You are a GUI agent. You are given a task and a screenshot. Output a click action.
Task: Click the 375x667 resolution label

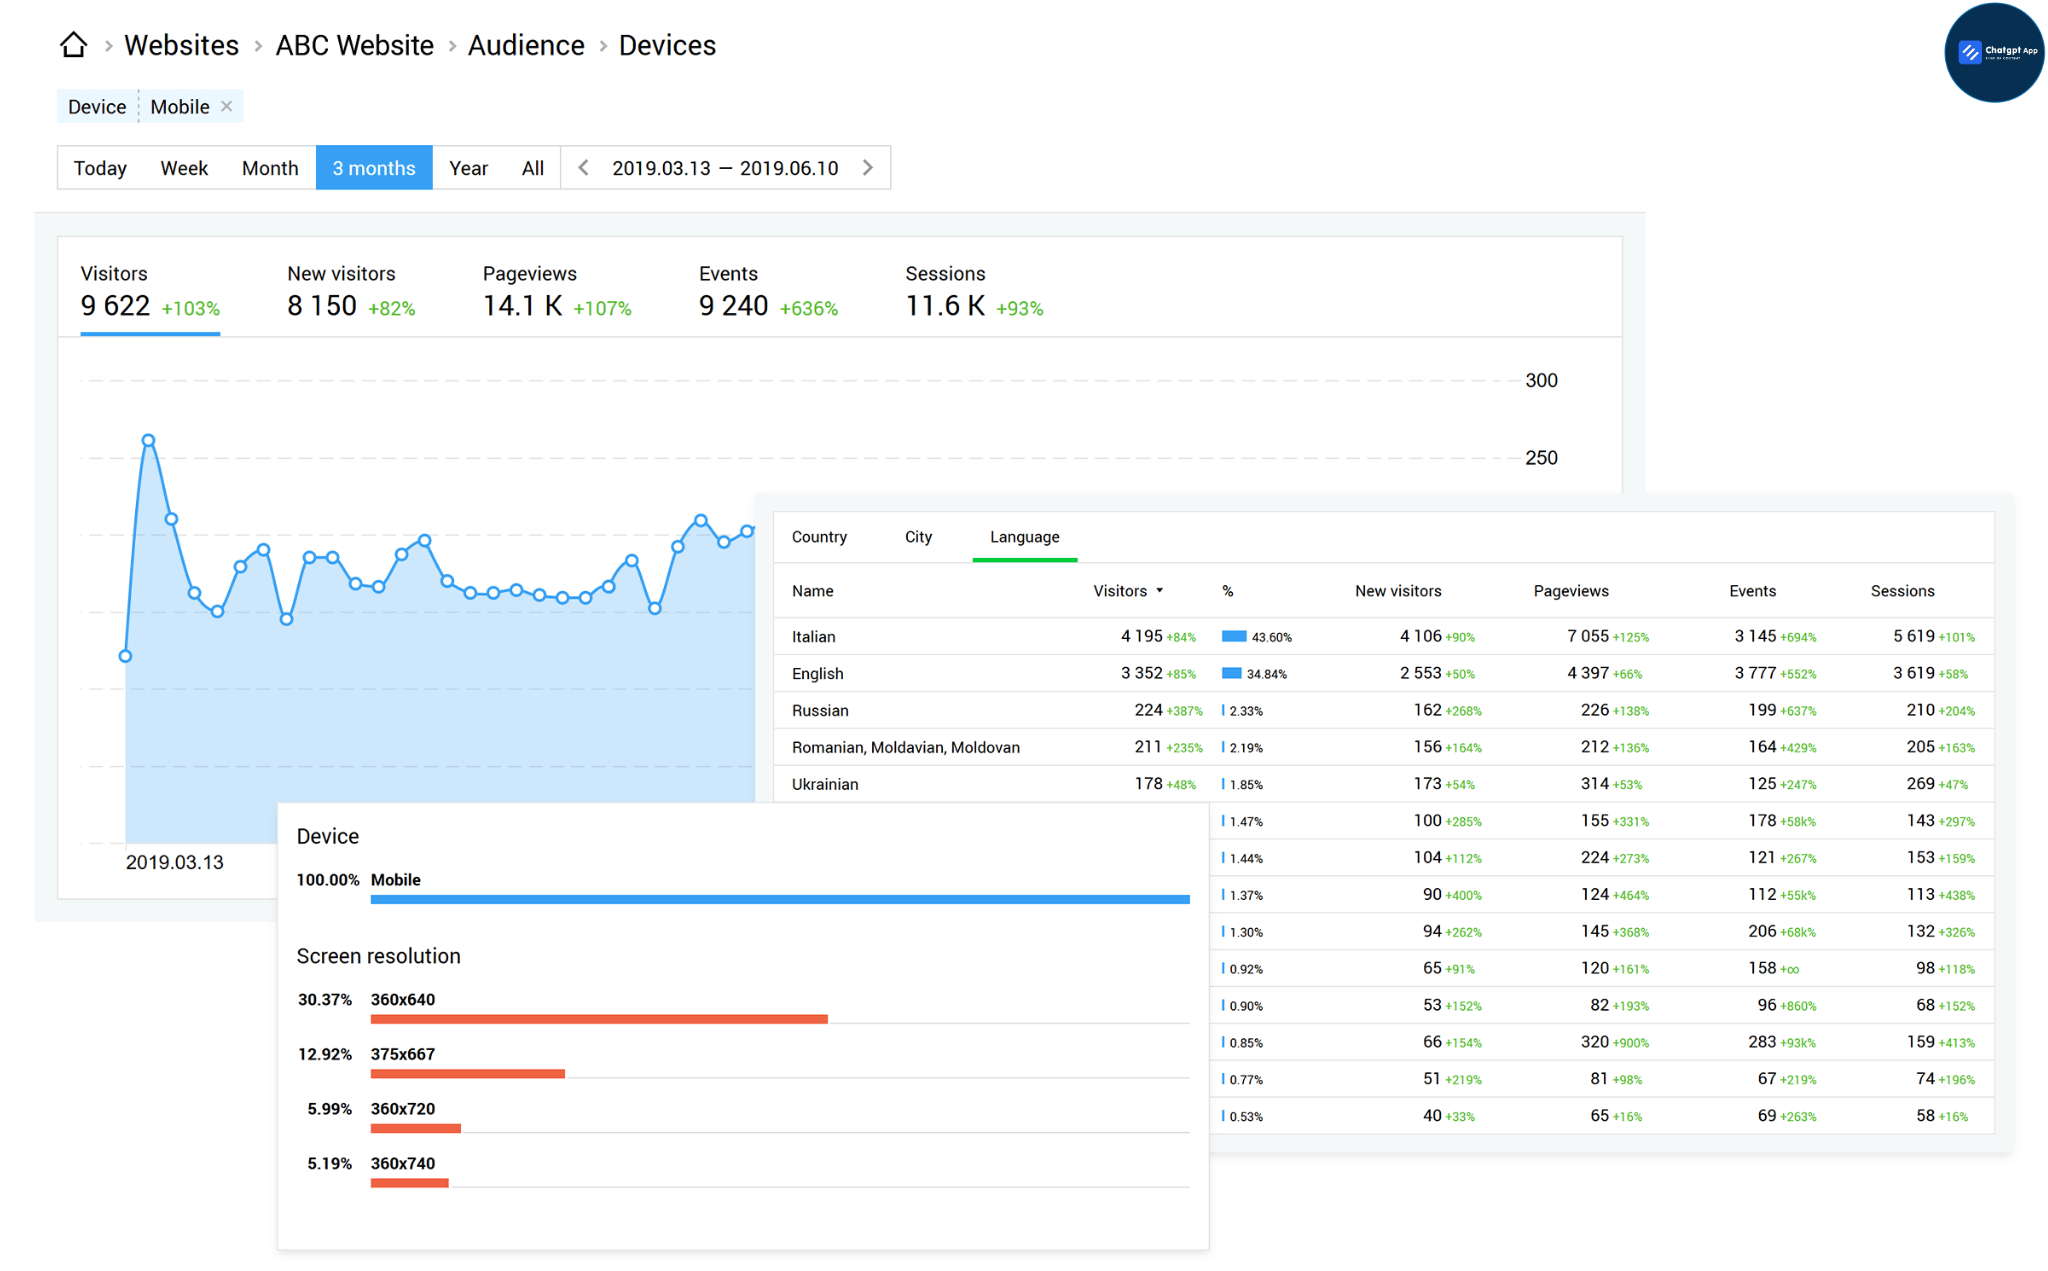click(x=402, y=1054)
